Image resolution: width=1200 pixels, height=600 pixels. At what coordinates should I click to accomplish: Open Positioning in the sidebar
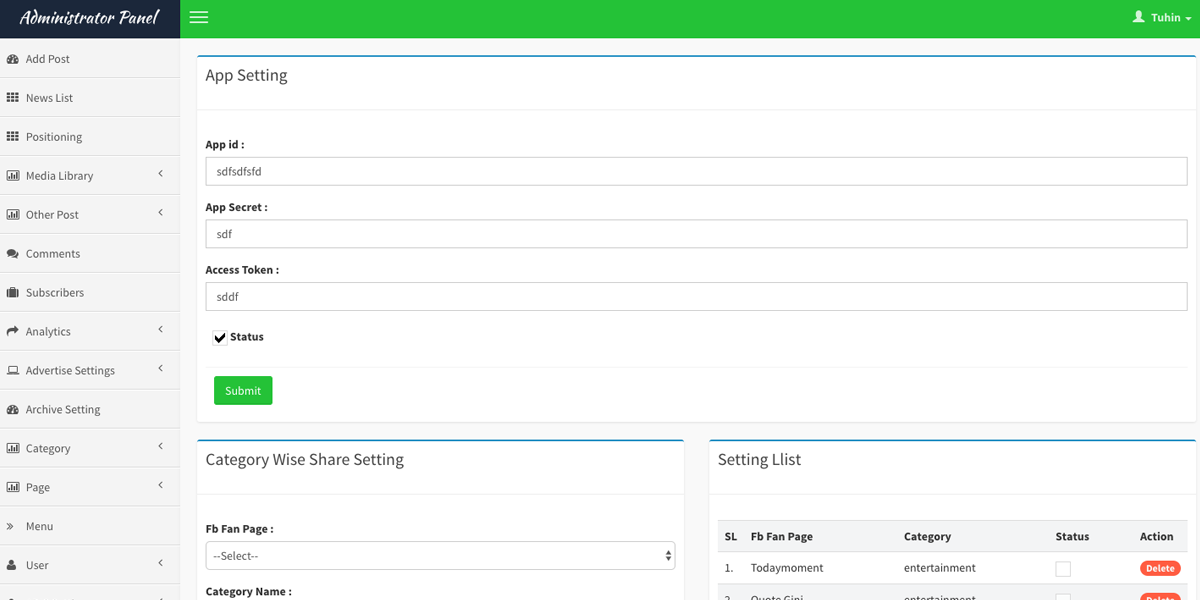tap(54, 137)
